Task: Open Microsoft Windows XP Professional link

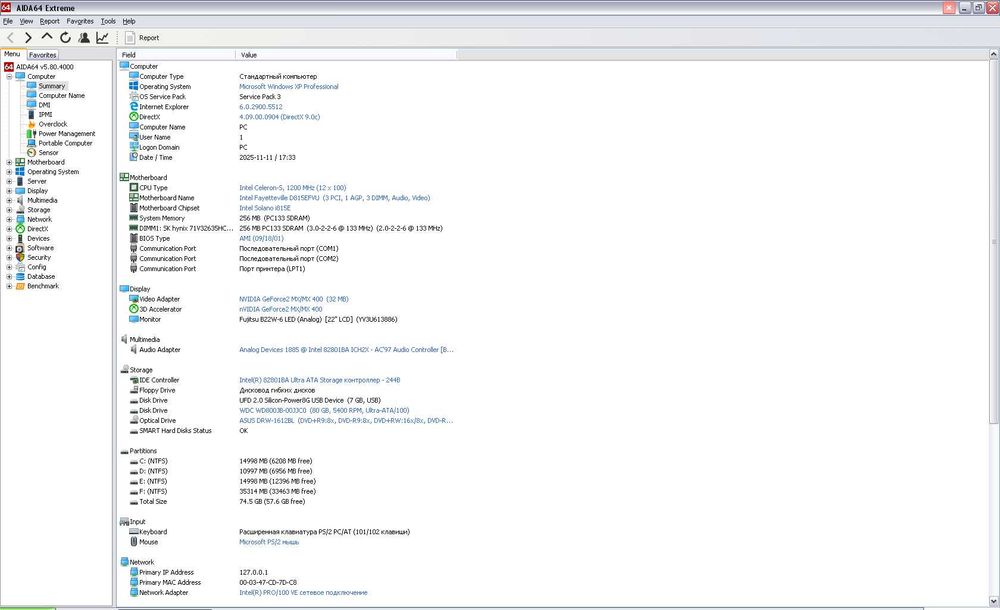Action: [x=289, y=87]
